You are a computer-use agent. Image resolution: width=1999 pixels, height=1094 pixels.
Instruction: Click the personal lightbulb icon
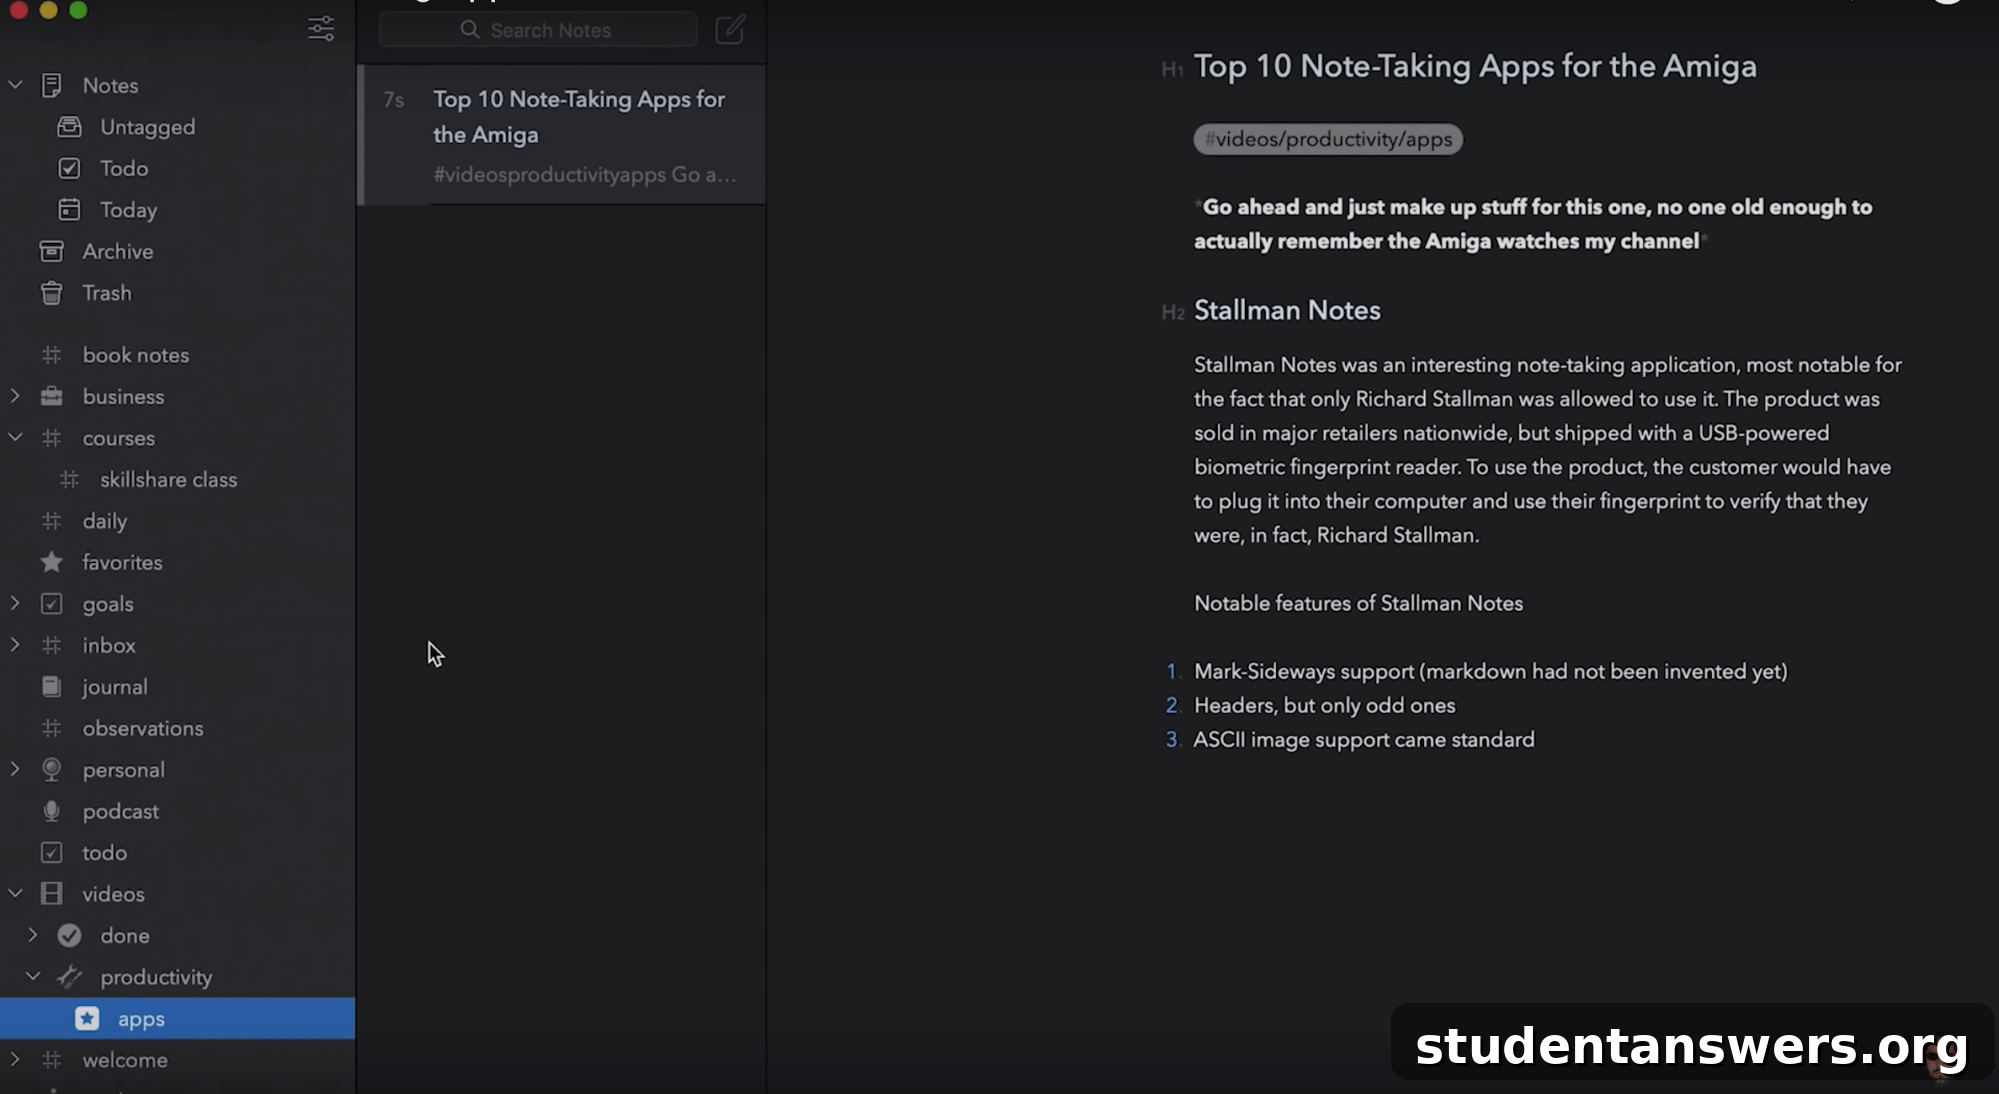coord(51,770)
